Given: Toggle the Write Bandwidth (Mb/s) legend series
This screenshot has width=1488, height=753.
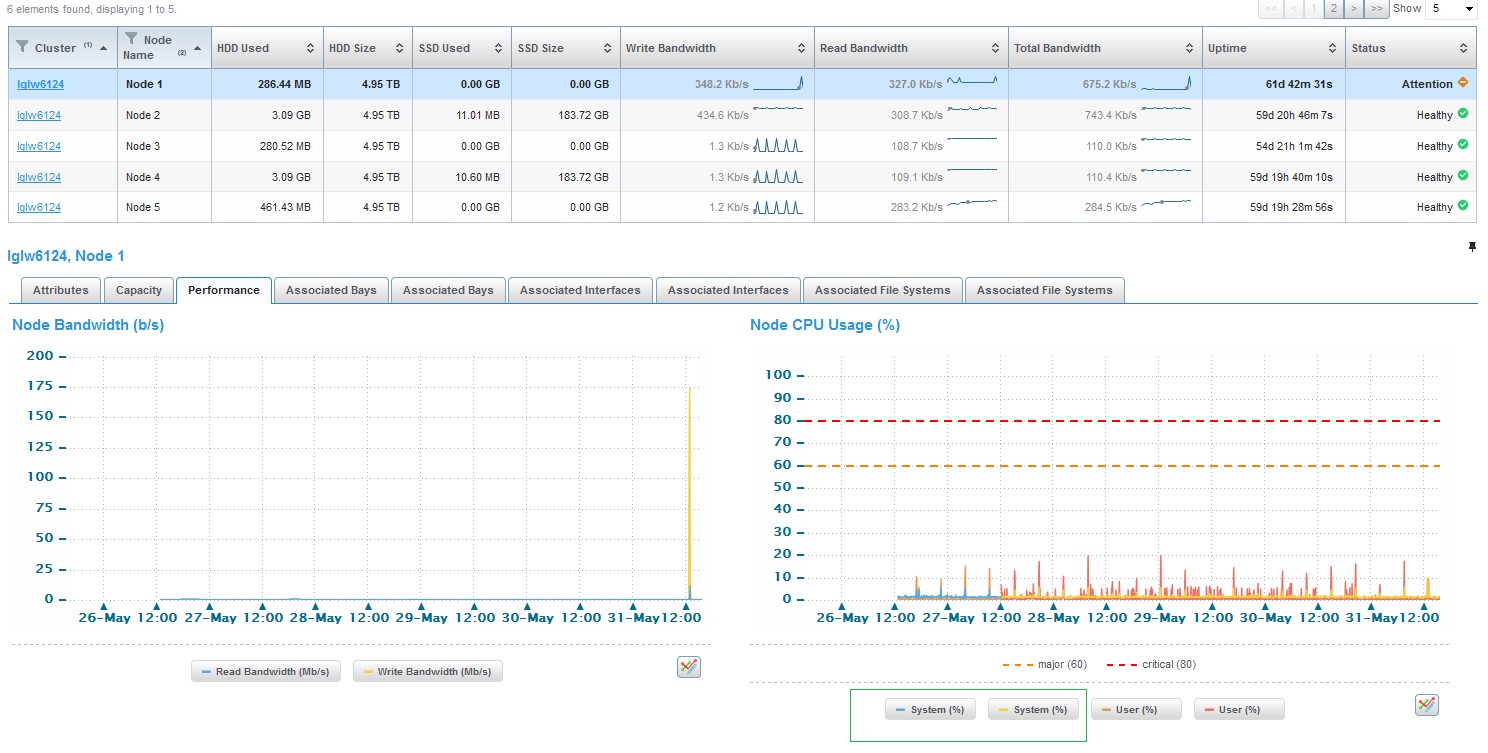Looking at the screenshot, I should click(428, 671).
